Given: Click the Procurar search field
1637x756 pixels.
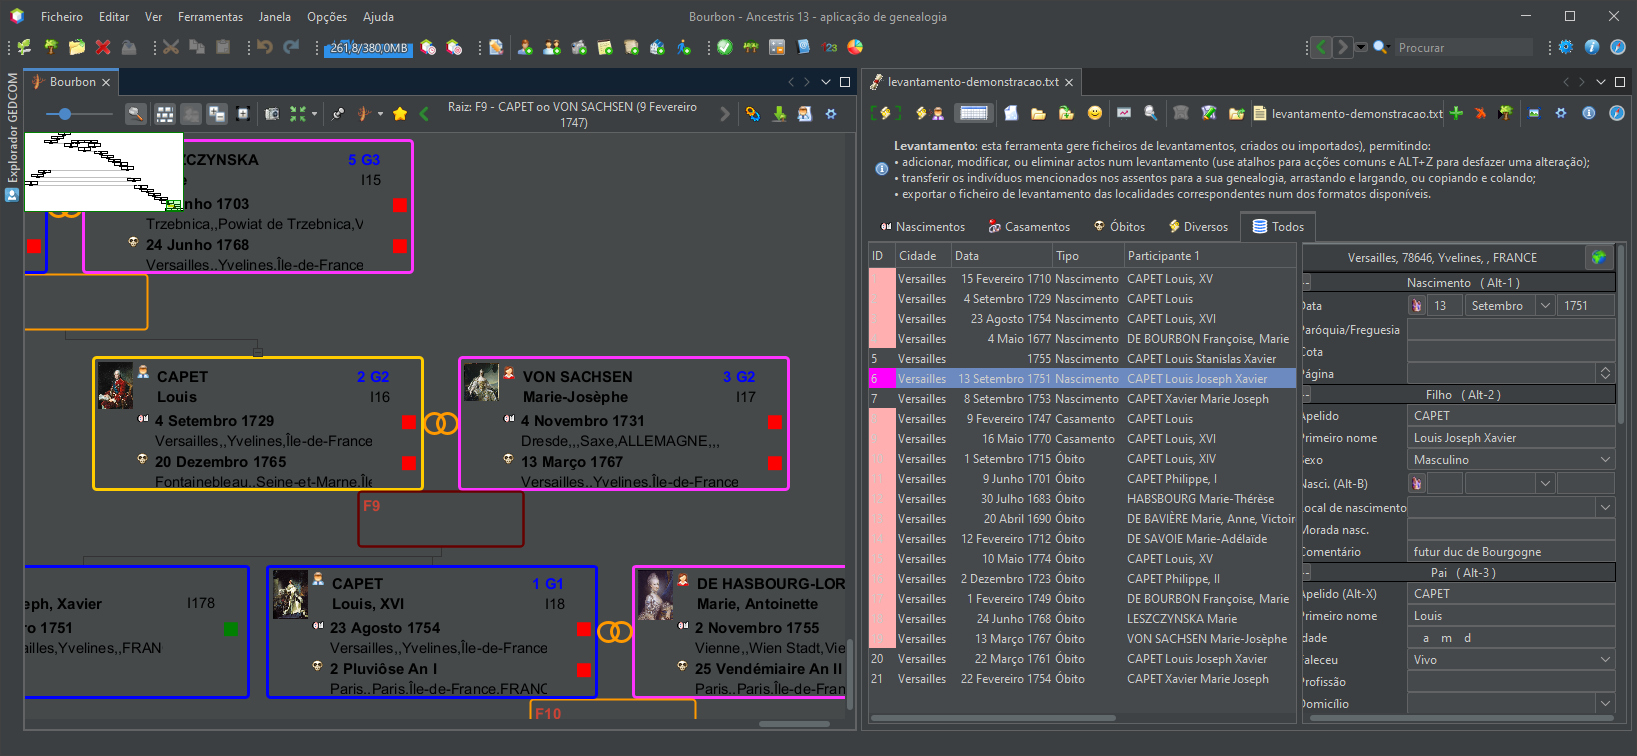Looking at the screenshot, I should tap(1463, 47).
